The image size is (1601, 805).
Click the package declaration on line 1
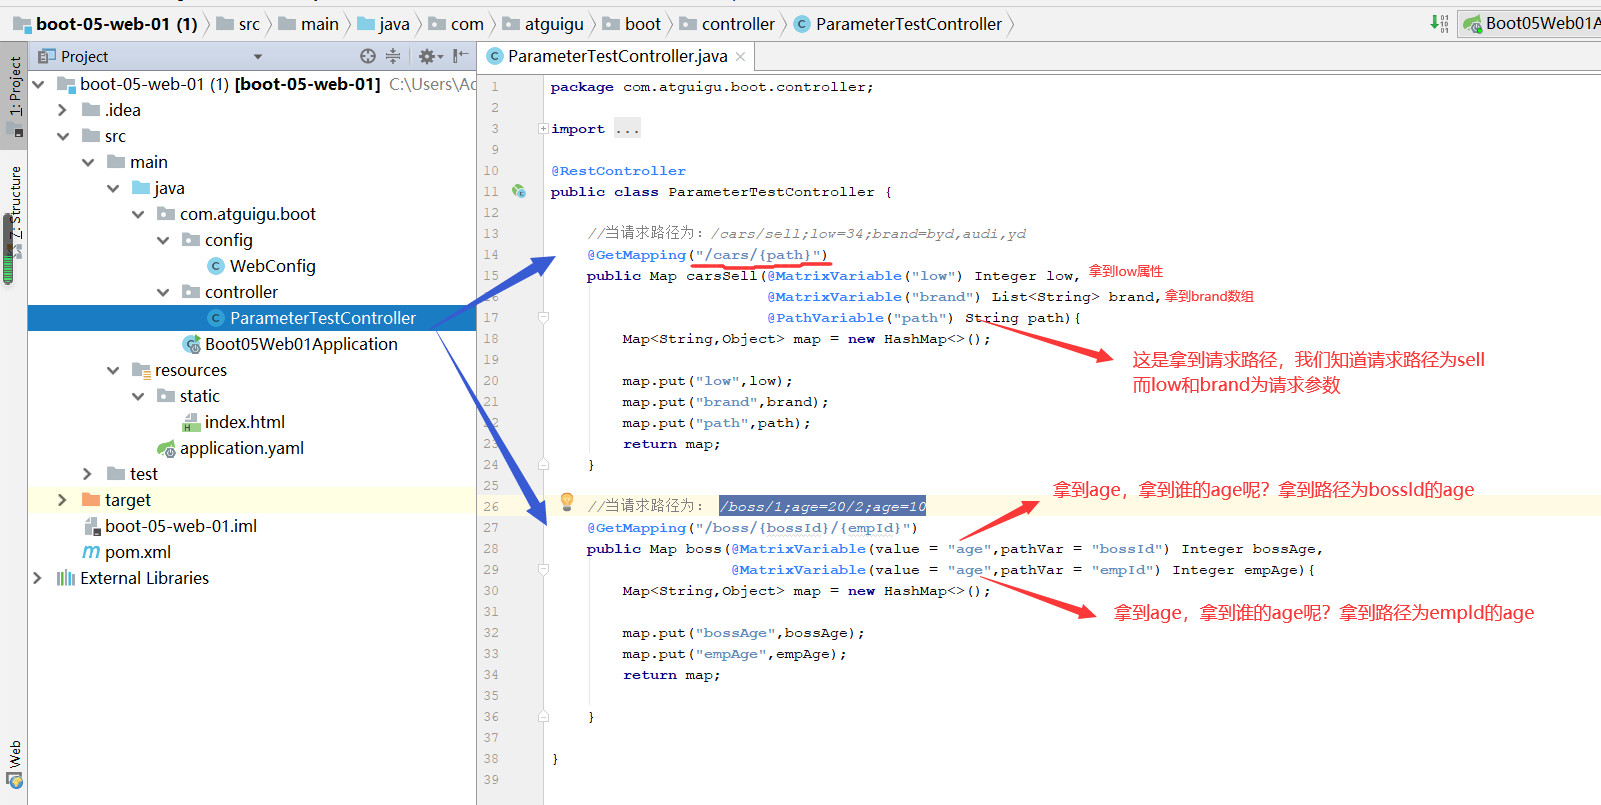point(711,87)
